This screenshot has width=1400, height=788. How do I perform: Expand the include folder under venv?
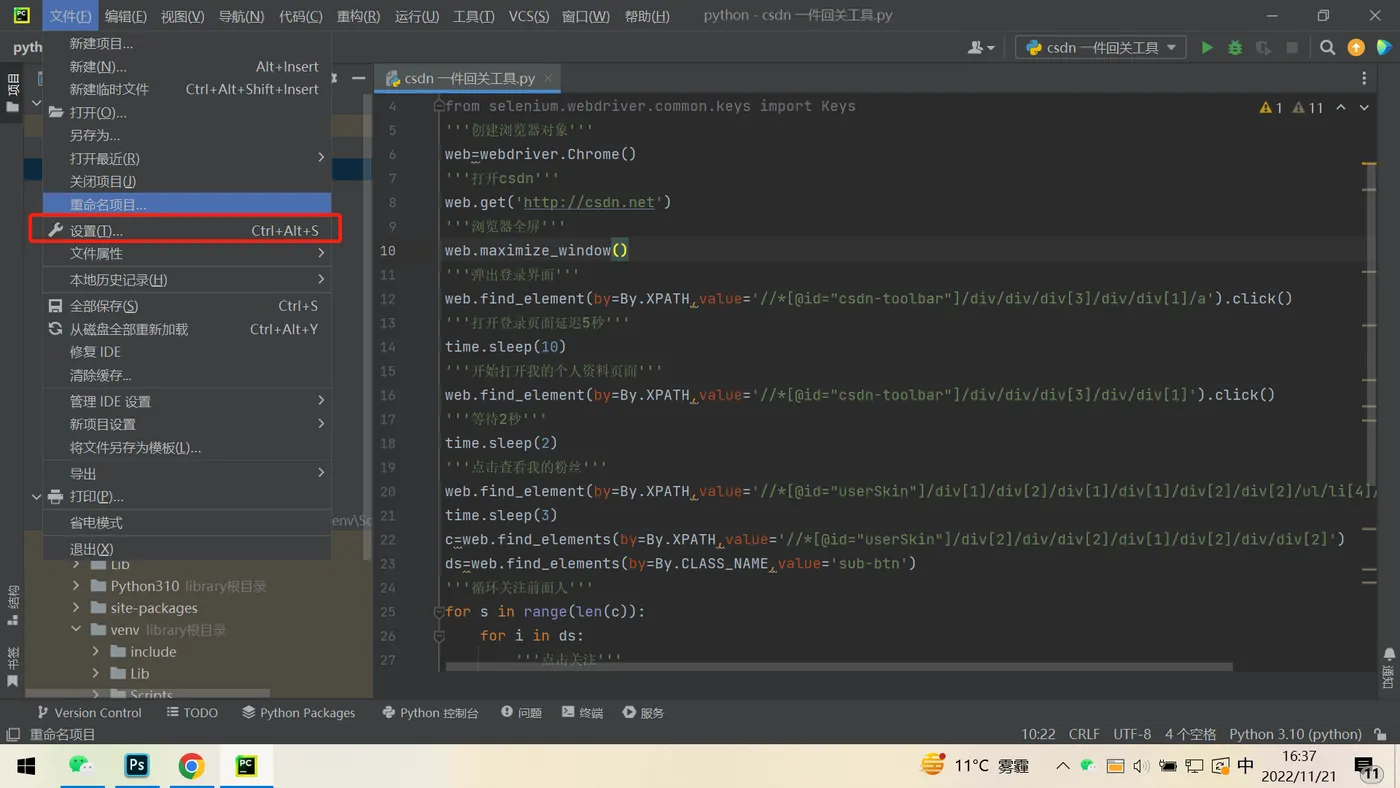96,652
